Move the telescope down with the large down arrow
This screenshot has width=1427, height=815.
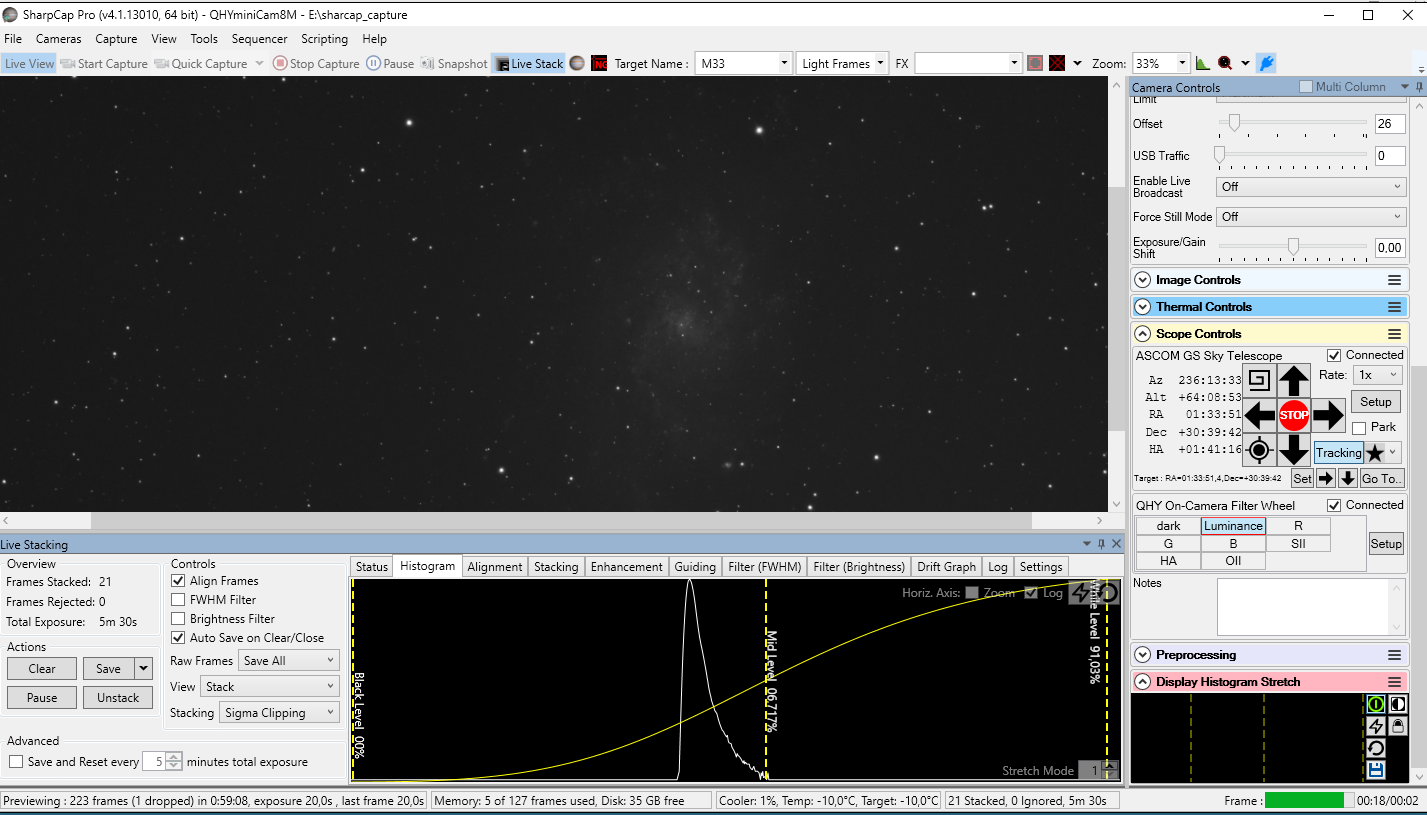(x=1294, y=450)
